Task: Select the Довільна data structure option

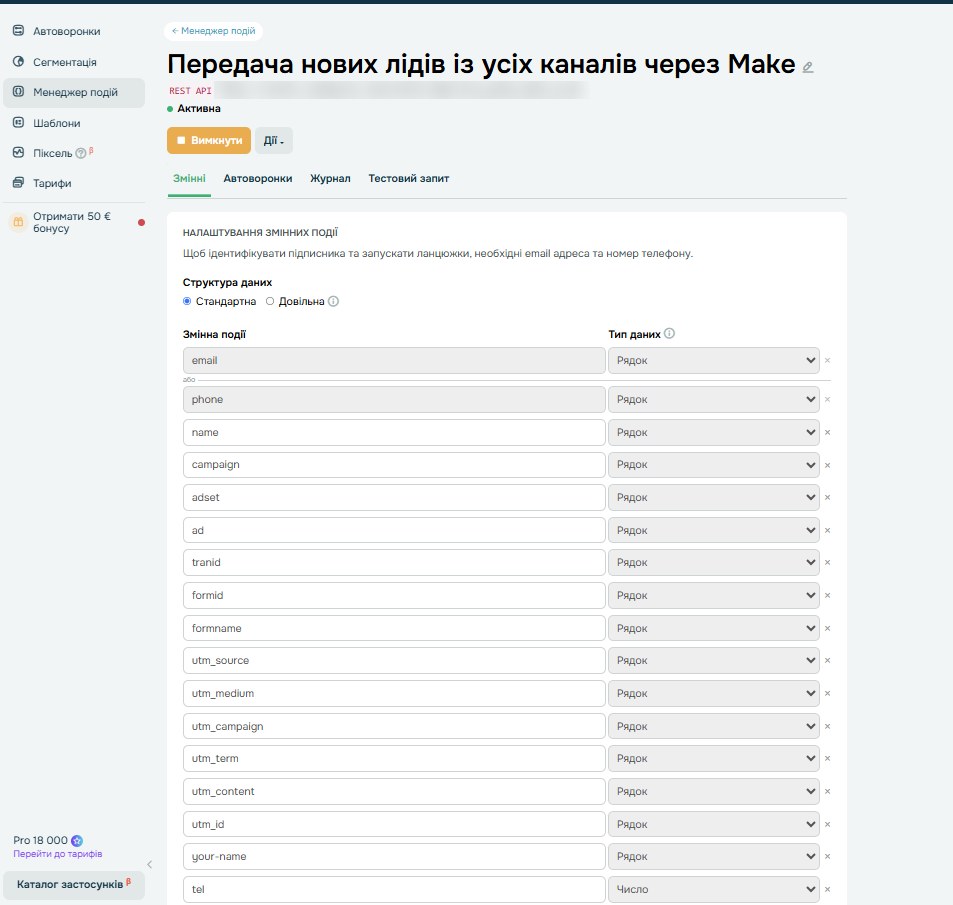Action: [x=270, y=301]
